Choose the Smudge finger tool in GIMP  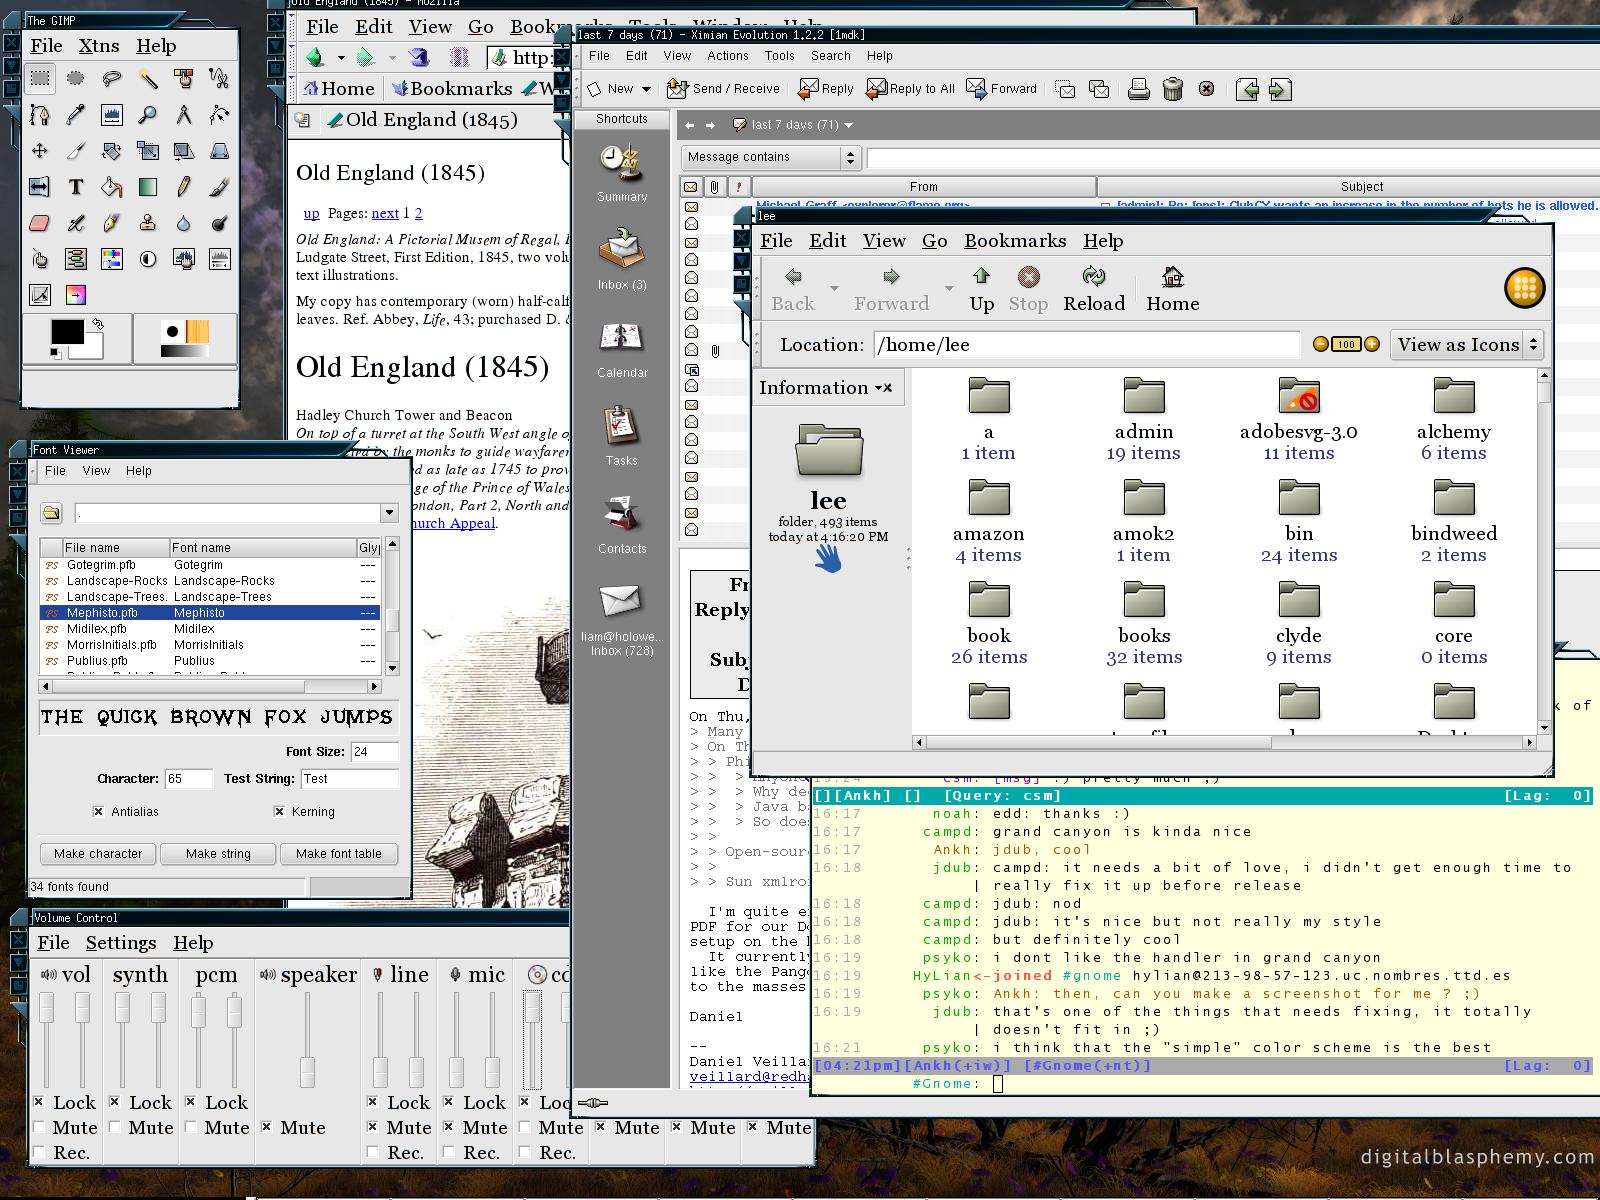point(40,259)
